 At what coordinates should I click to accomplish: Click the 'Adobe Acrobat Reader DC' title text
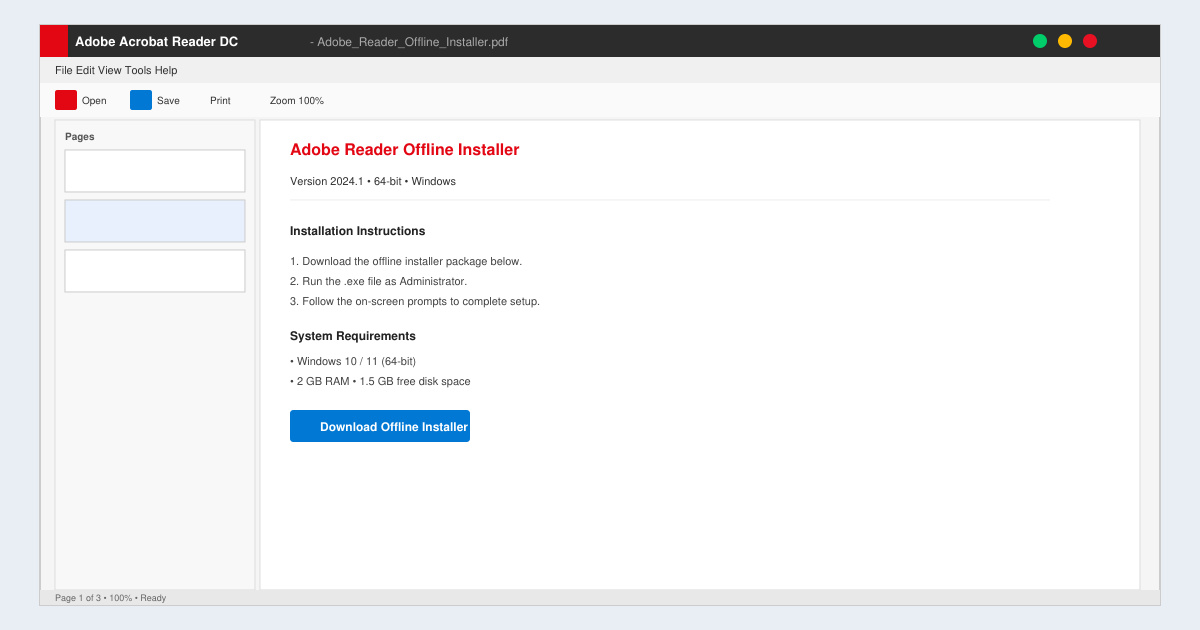coord(157,42)
